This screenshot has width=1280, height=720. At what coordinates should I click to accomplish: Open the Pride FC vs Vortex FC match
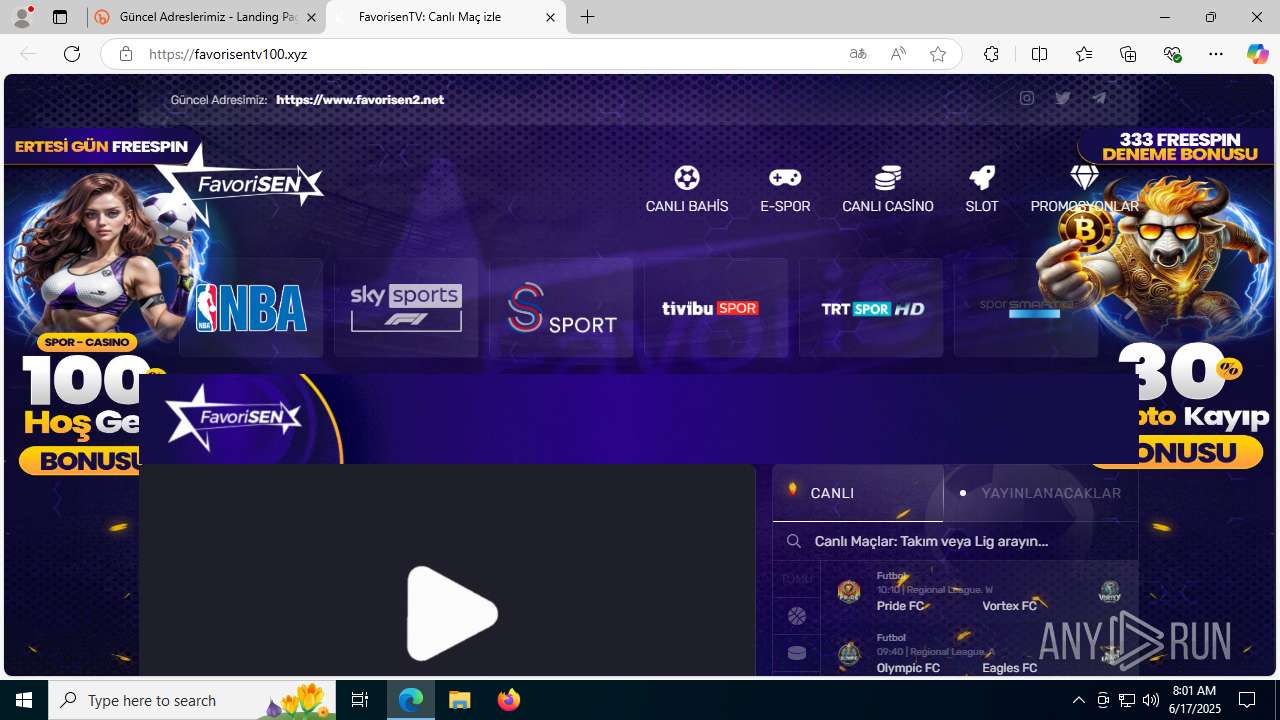pyautogui.click(x=979, y=591)
